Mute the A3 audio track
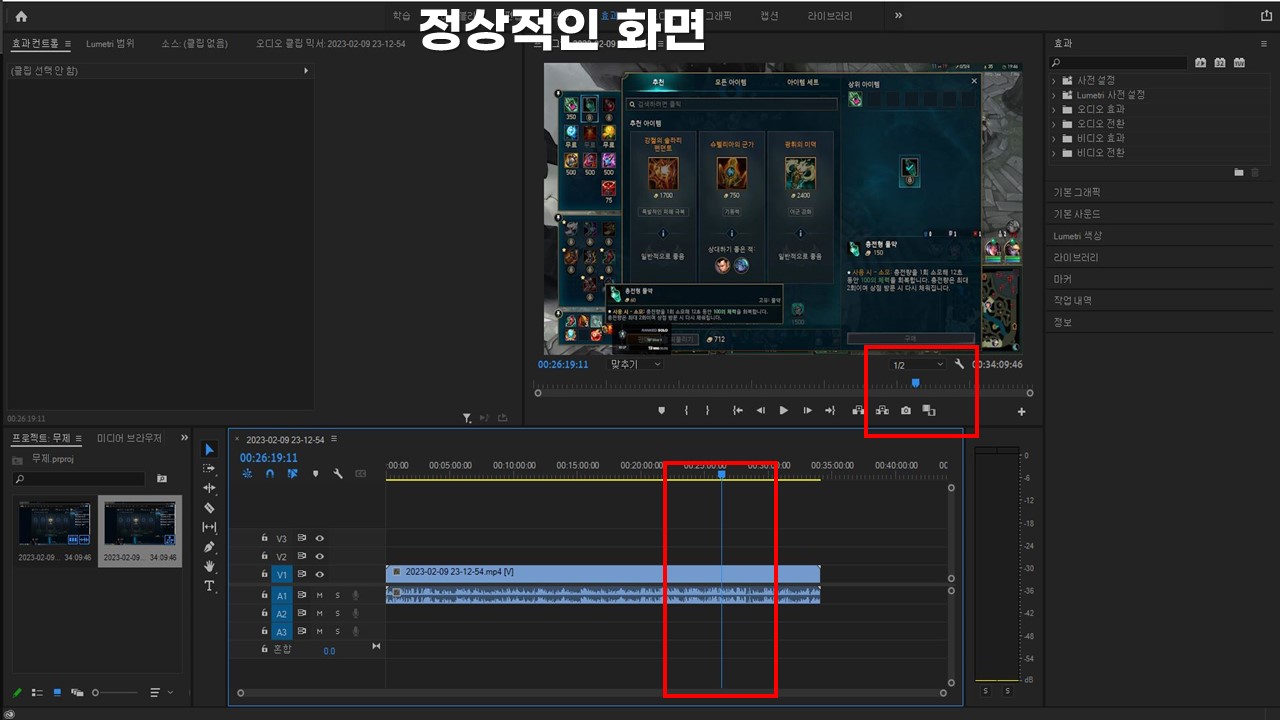The height and width of the screenshot is (720, 1280). 320,632
